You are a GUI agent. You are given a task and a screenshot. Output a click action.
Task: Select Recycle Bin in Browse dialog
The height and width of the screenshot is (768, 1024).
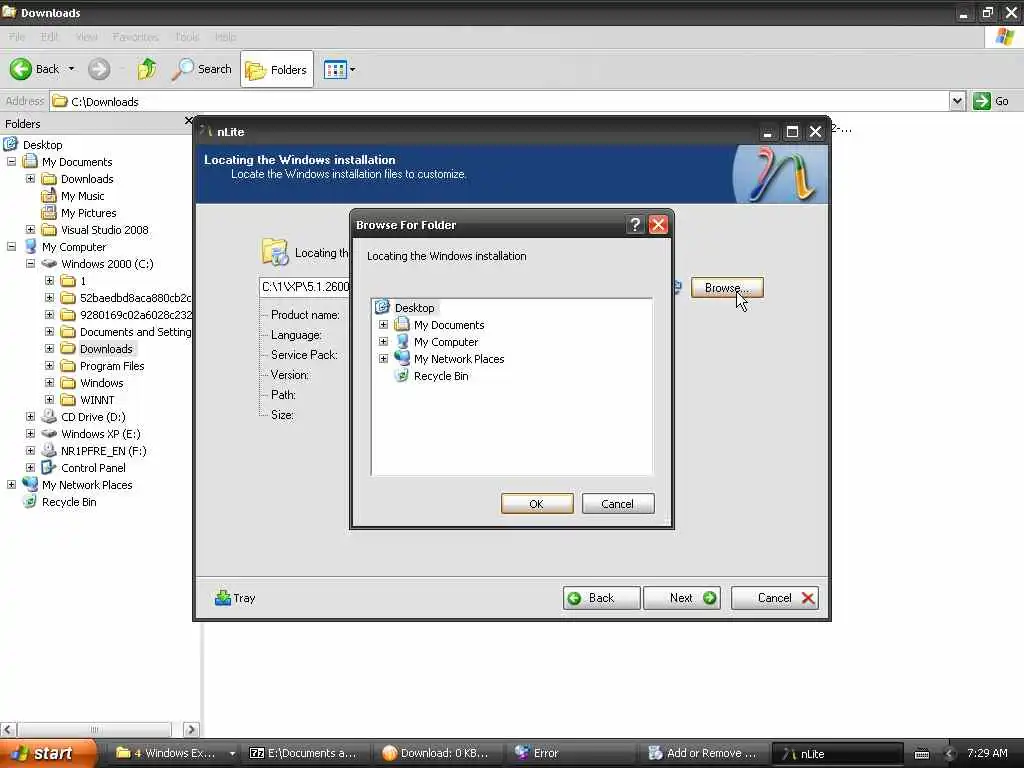441,376
